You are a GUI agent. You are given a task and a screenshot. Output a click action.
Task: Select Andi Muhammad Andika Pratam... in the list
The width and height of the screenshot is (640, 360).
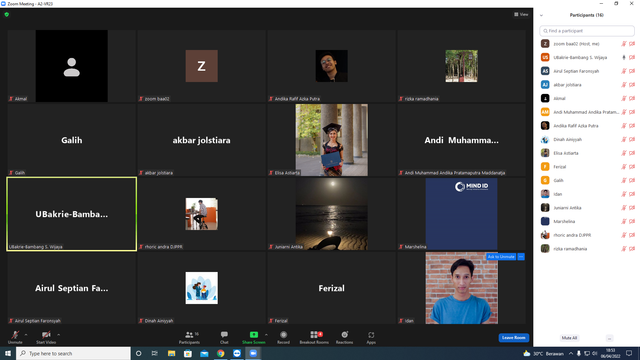(587, 112)
